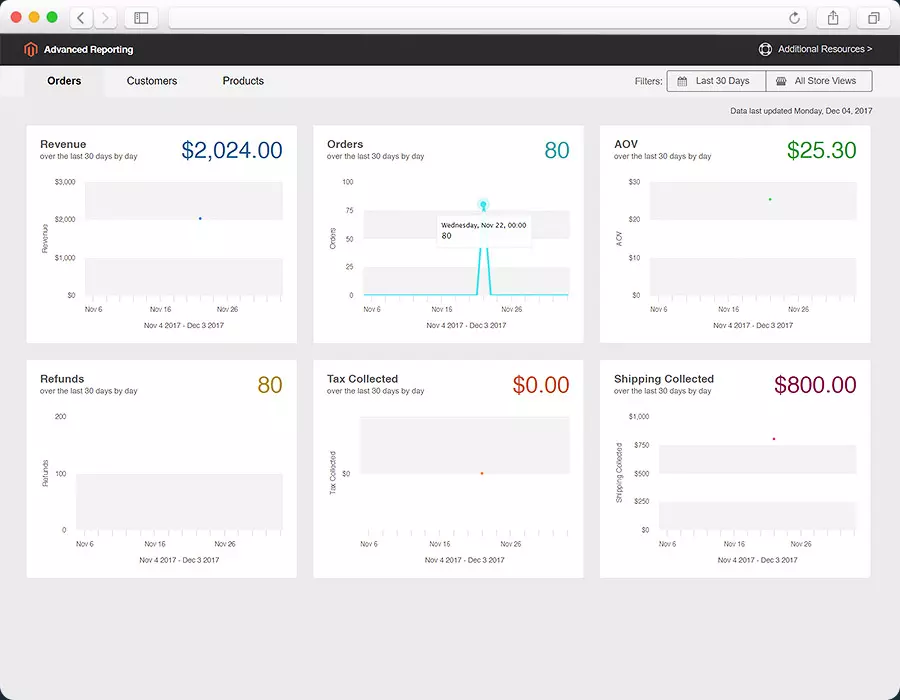Open the All Store Views filter
The width and height of the screenshot is (900, 700).
819,81
